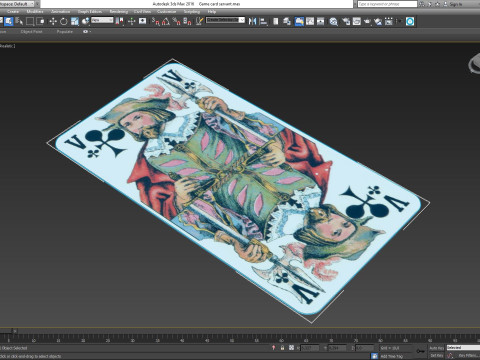
Task: Open the Graph Editors menu
Action: coord(90,12)
